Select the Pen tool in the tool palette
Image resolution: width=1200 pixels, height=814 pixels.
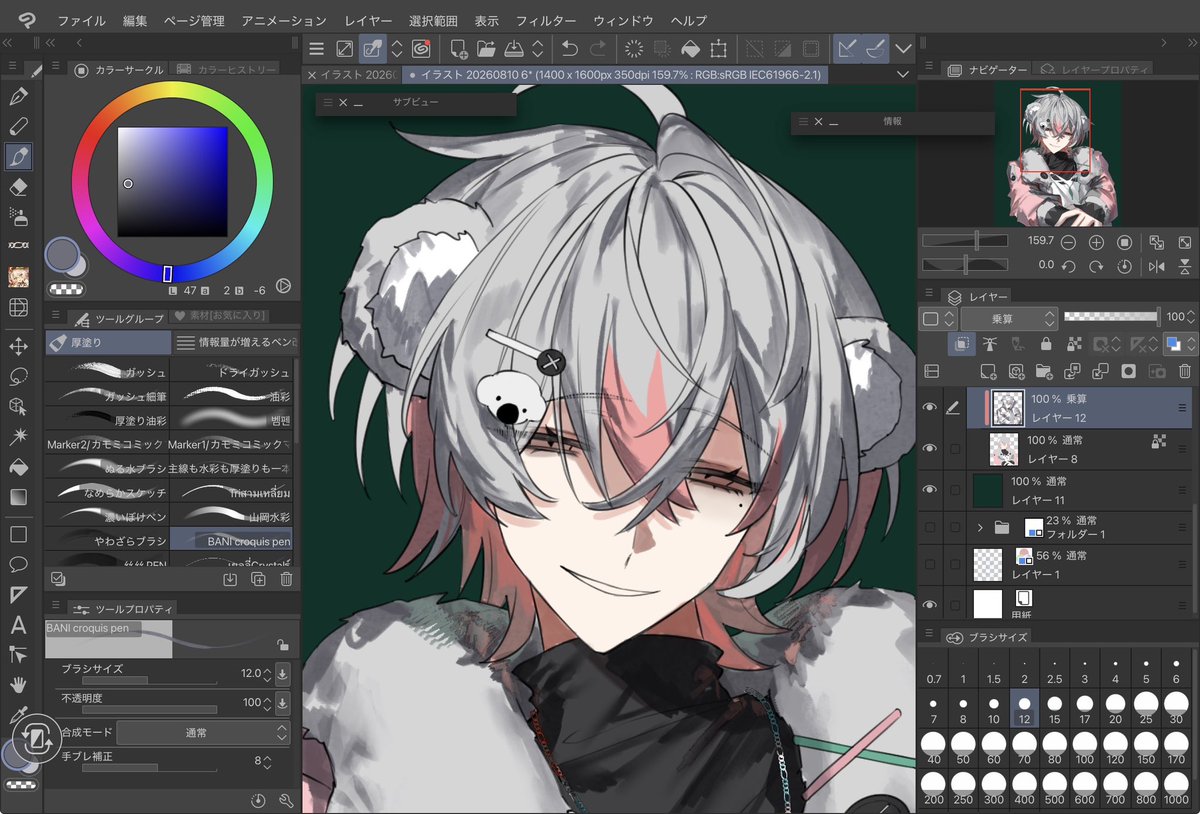point(18,97)
